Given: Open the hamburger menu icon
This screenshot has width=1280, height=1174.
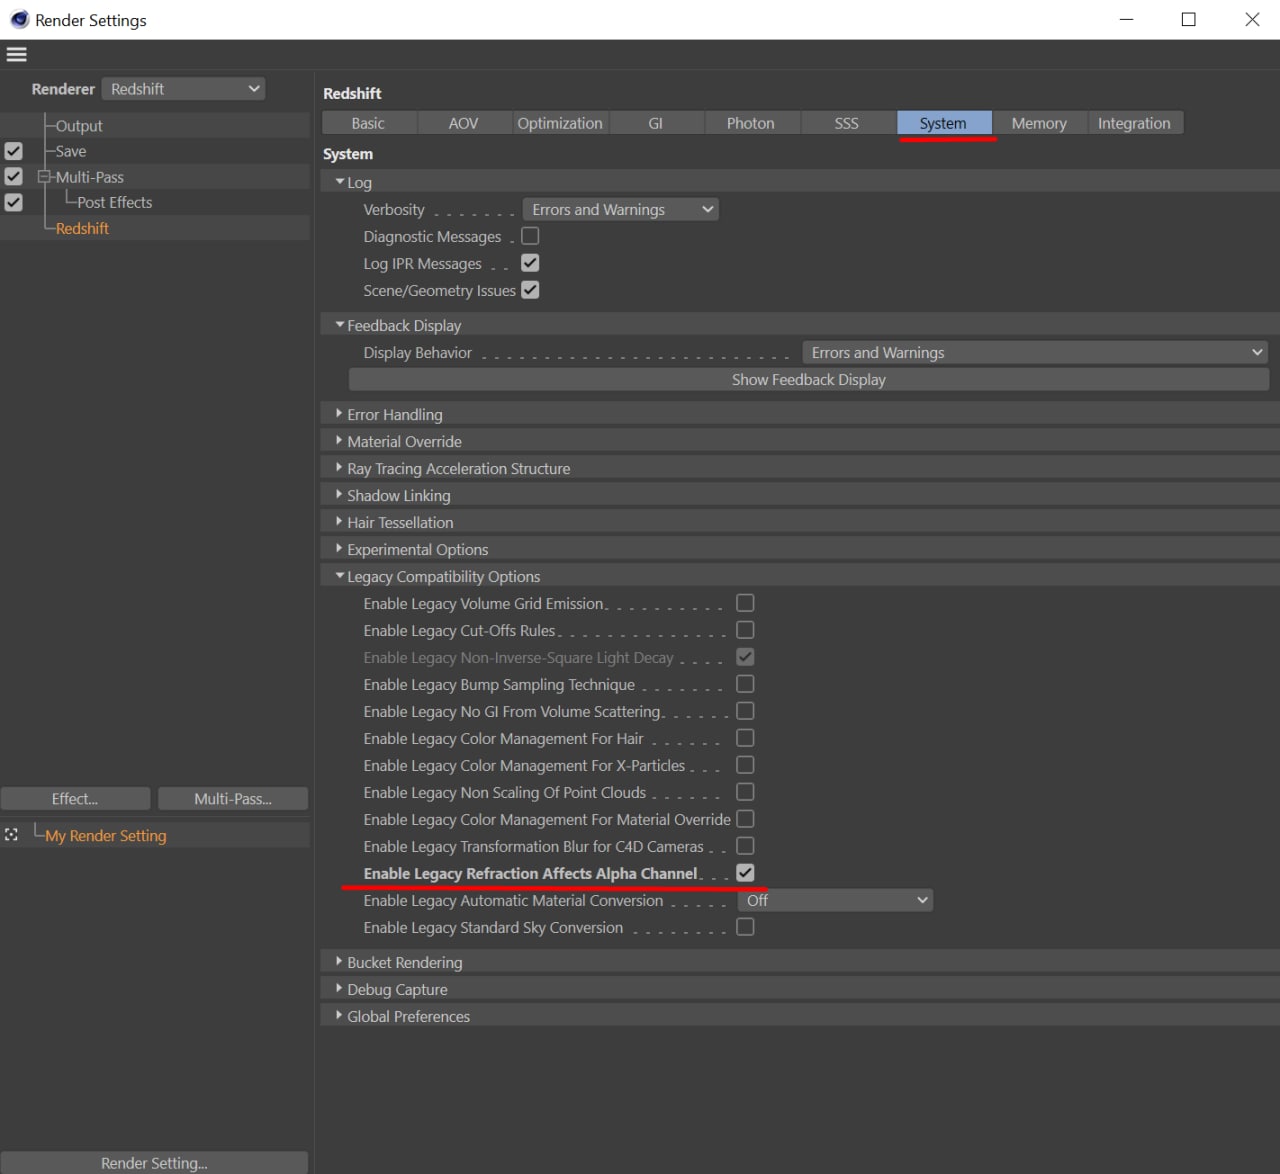Looking at the screenshot, I should [16, 54].
